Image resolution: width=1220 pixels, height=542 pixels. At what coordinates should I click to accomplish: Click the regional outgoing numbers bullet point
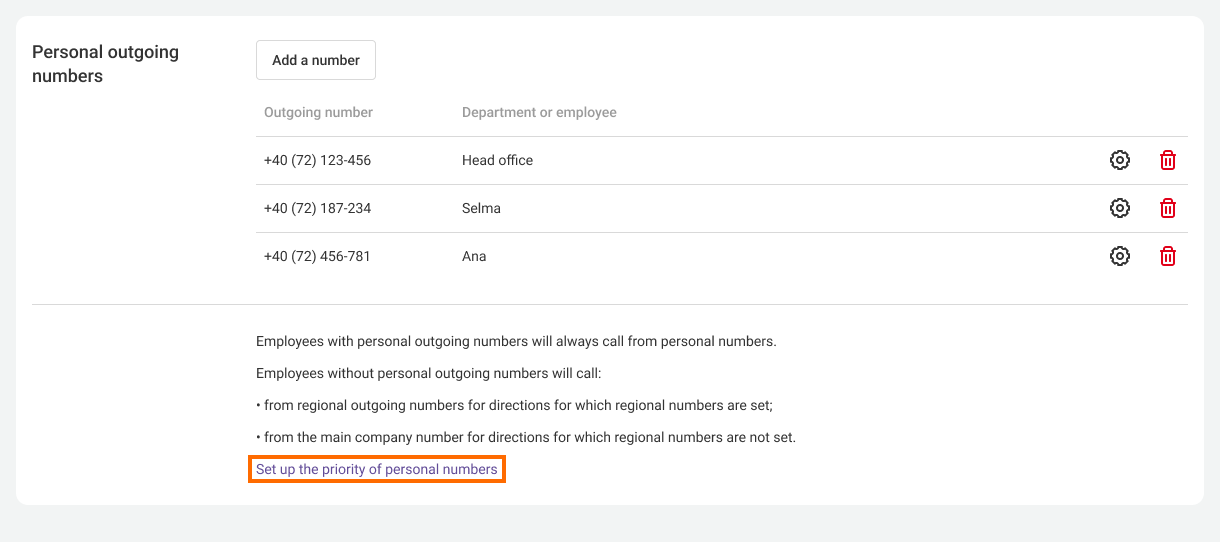[515, 405]
